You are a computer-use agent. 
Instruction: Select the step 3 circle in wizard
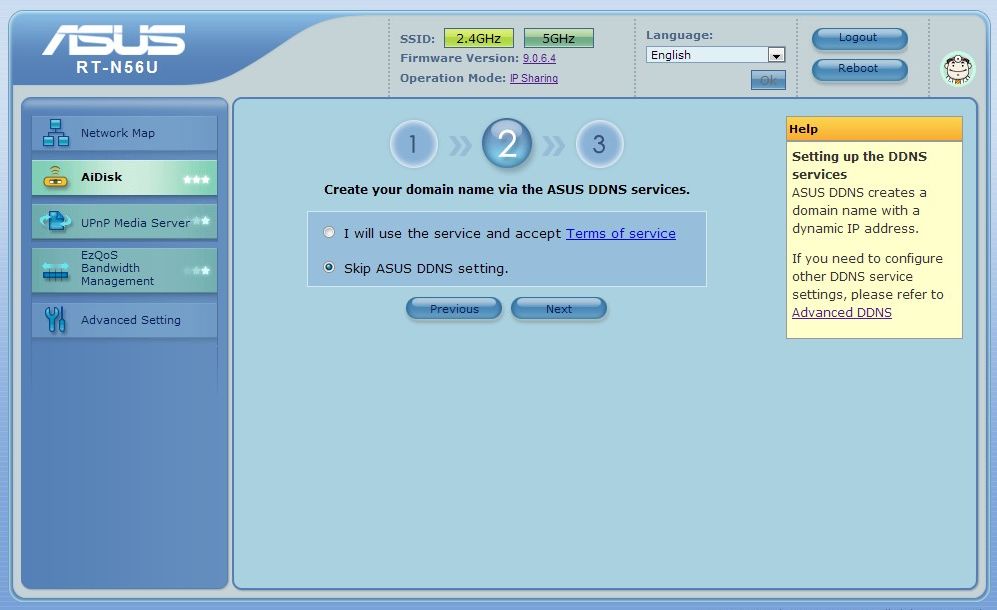(599, 145)
